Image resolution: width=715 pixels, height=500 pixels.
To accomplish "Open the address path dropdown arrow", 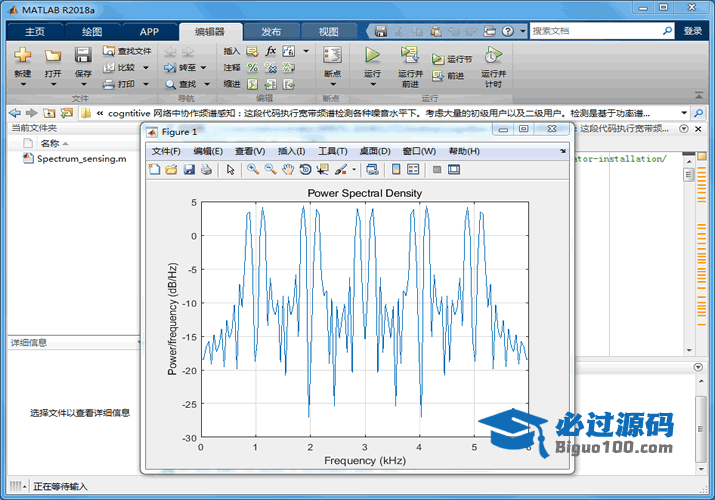I will pyautogui.click(x=684, y=113).
